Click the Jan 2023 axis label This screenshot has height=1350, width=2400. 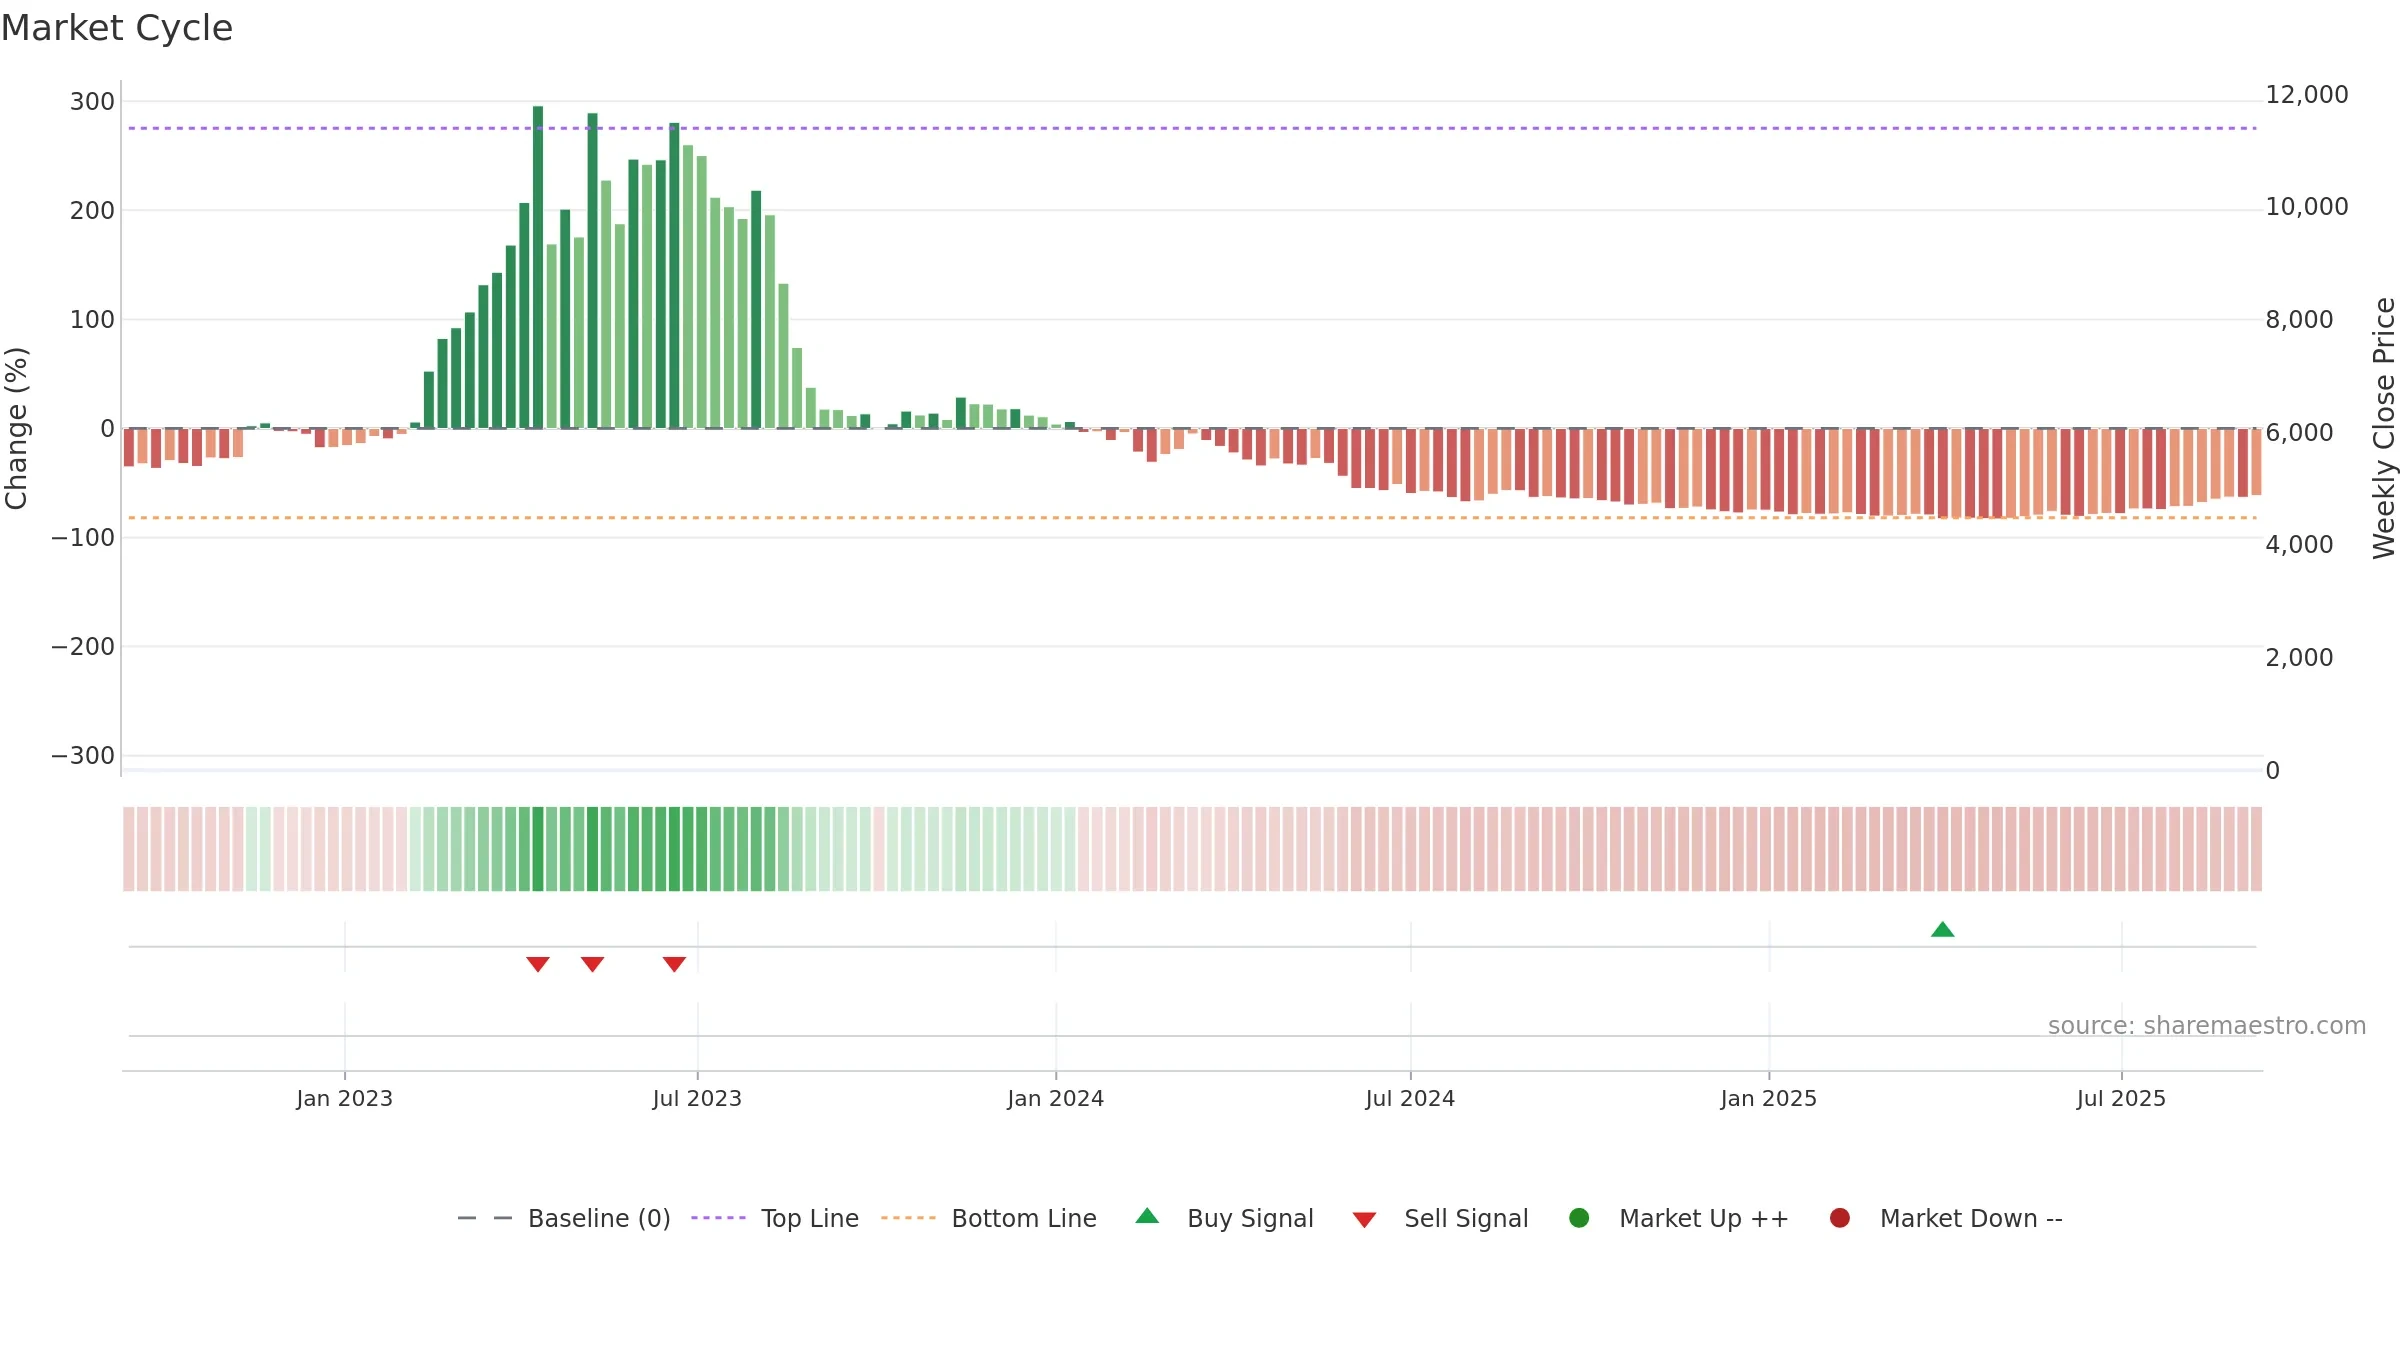pos(345,1098)
